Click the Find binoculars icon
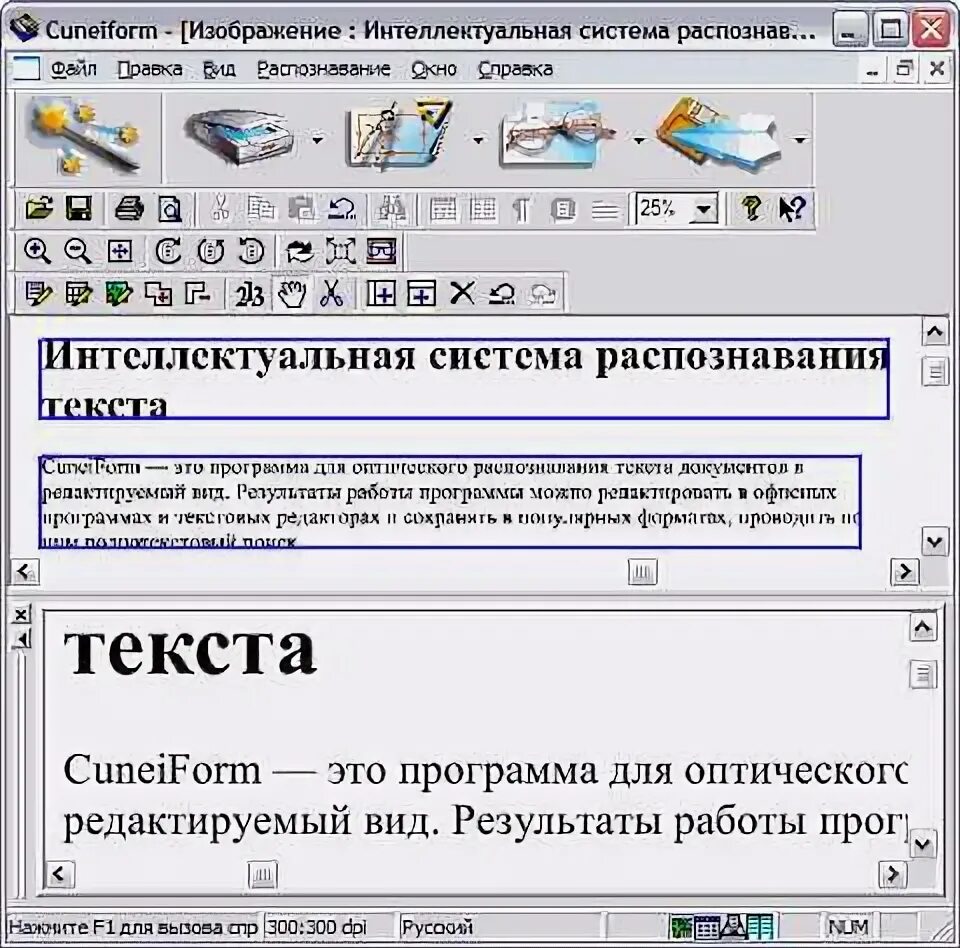 coord(390,210)
